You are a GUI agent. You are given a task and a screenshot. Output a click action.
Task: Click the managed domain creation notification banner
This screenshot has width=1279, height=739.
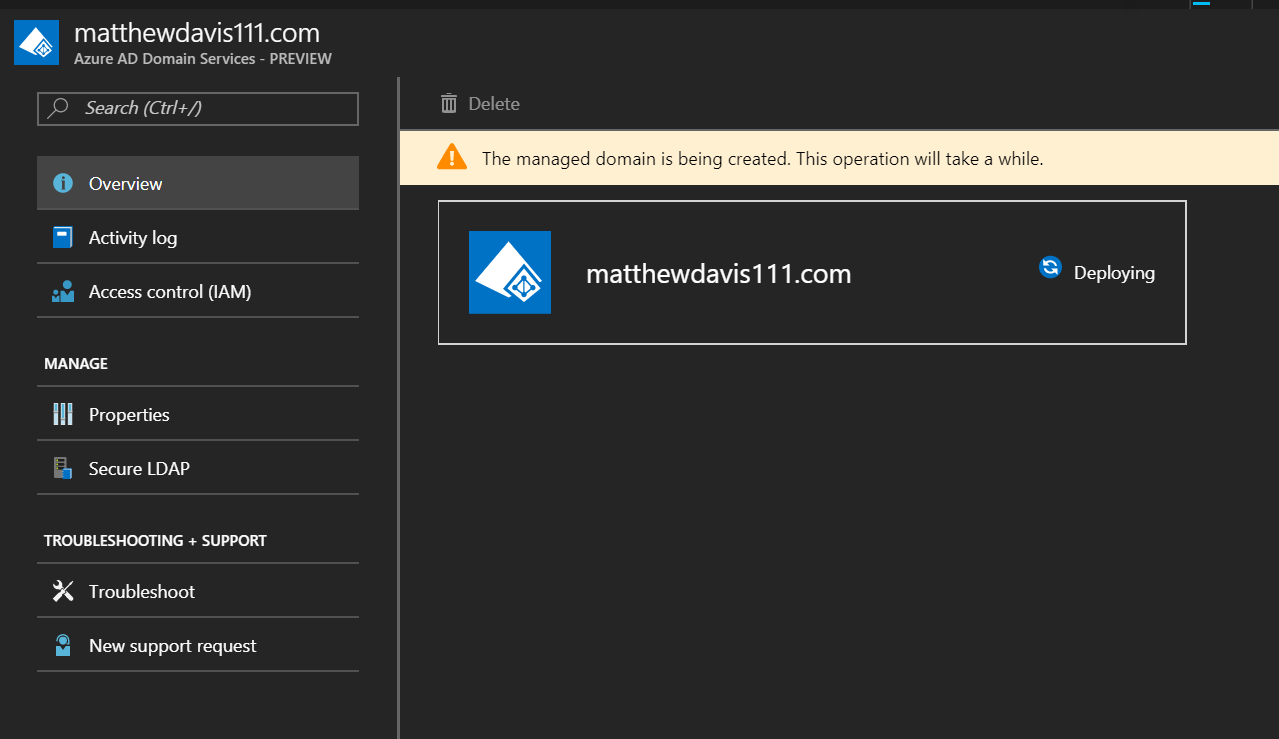[x=839, y=158]
